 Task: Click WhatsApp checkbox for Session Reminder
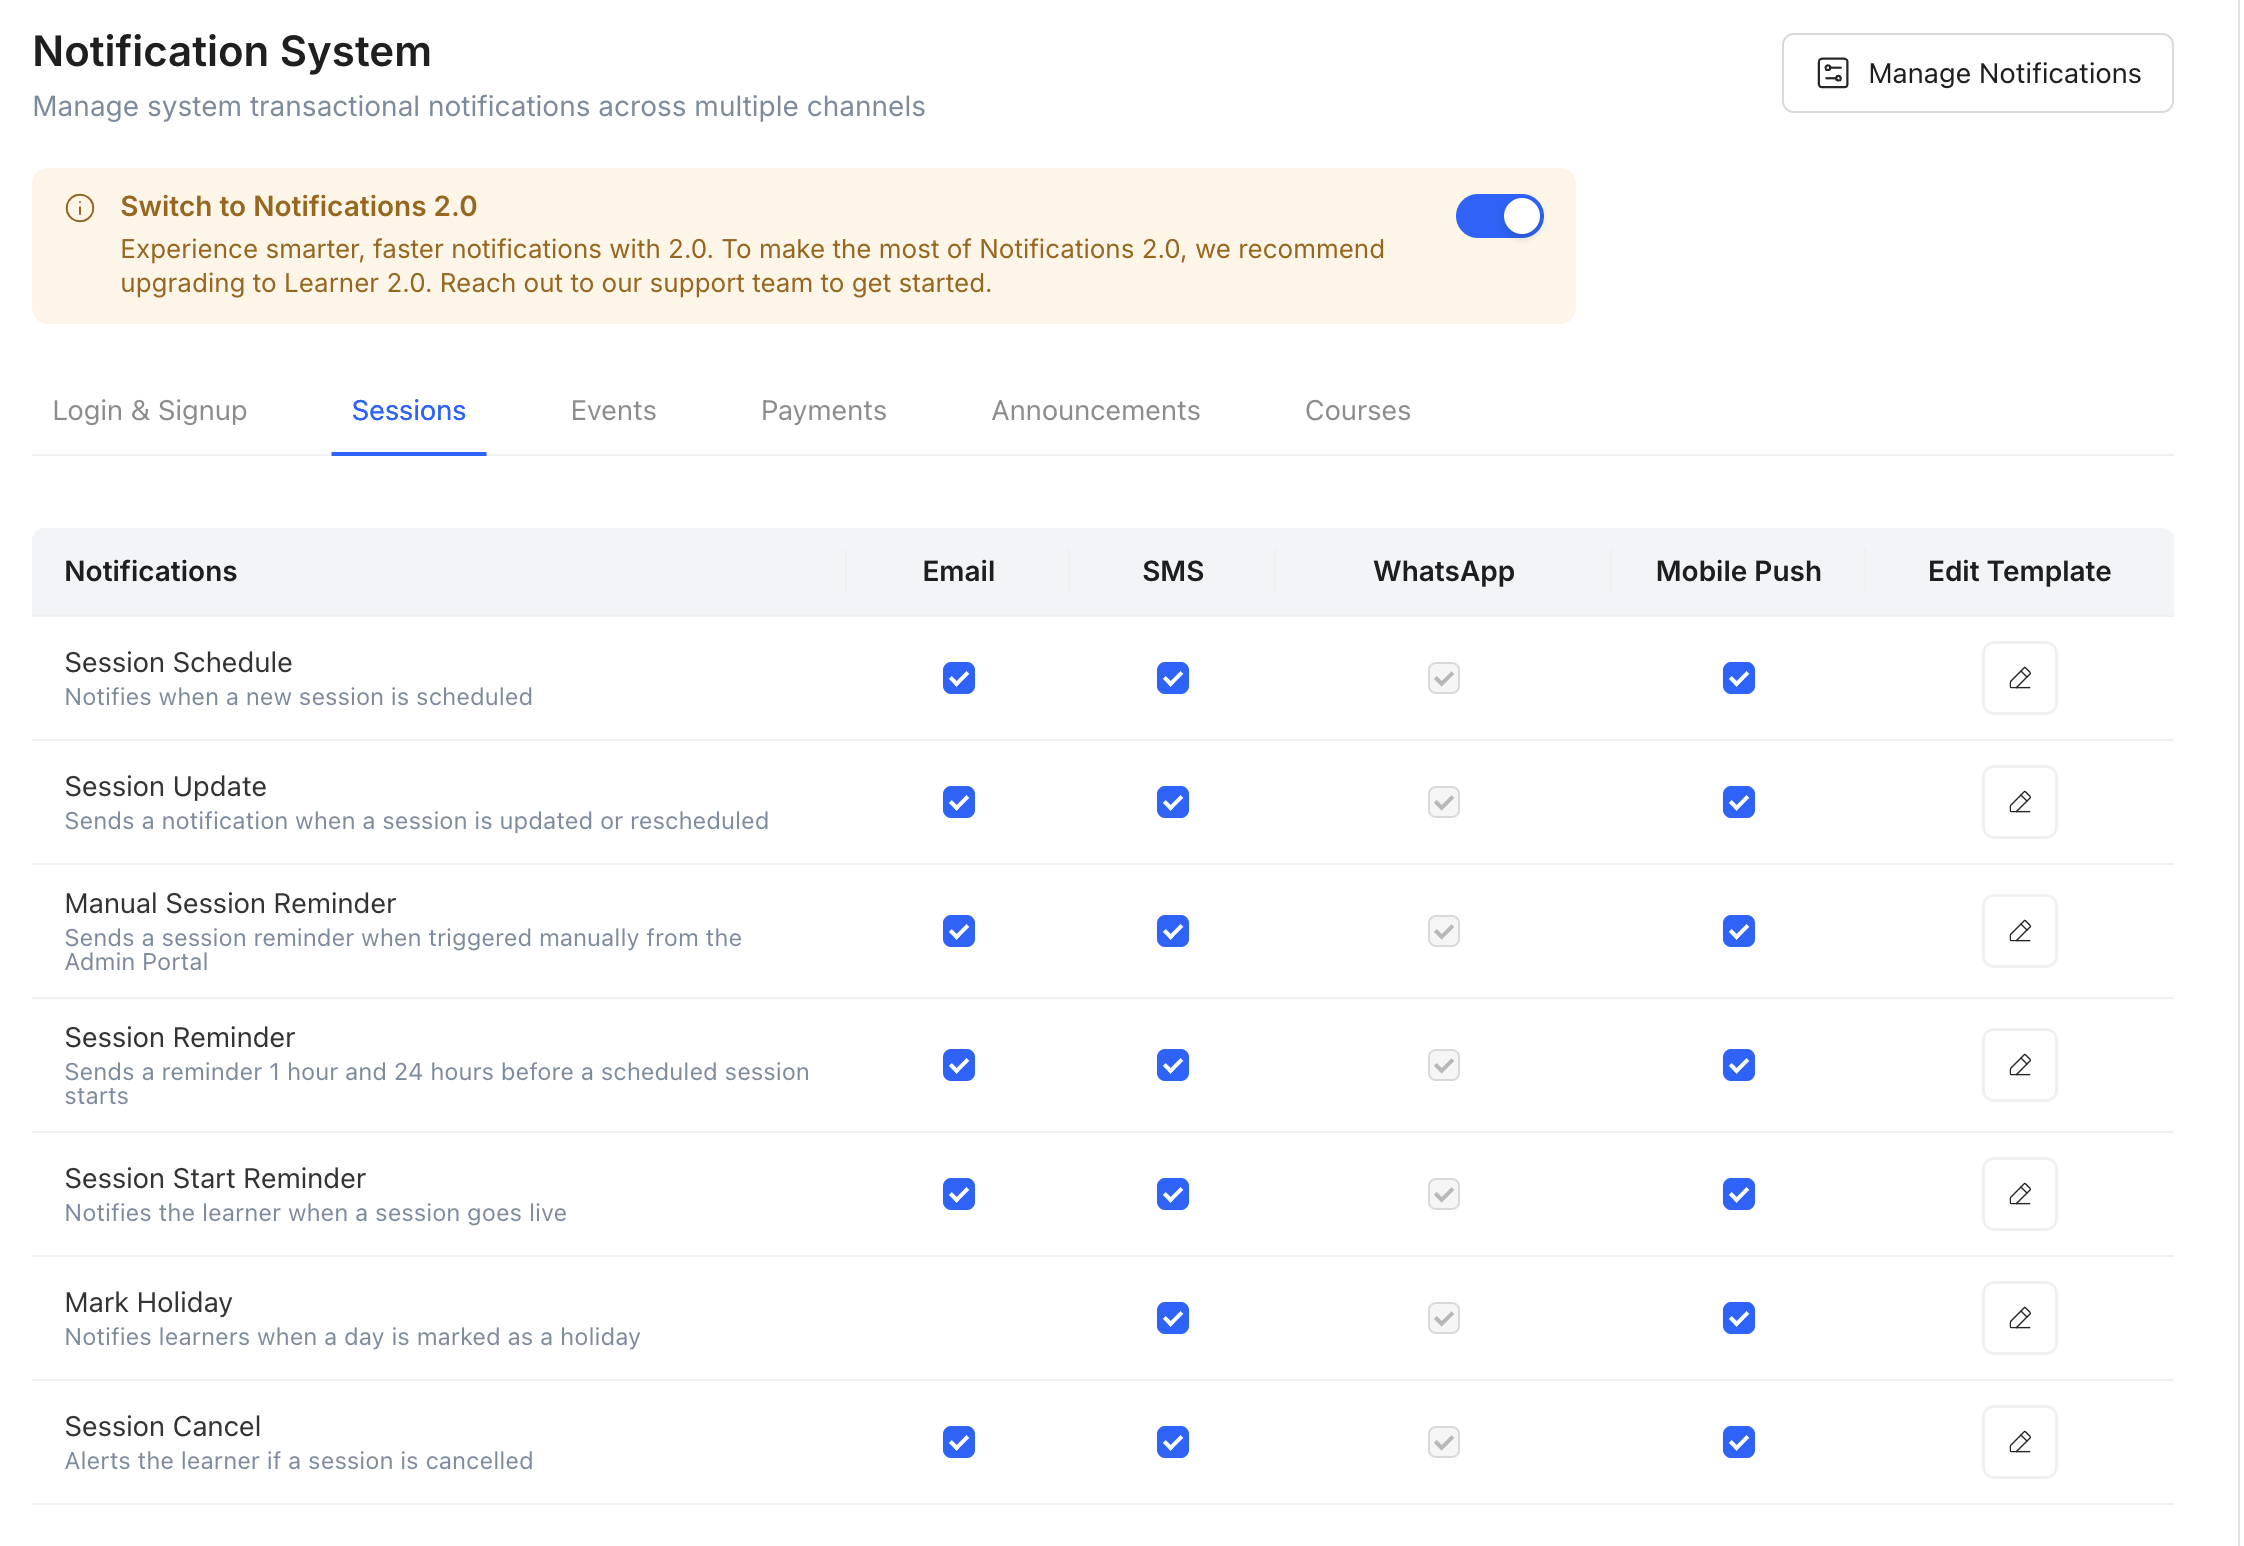tap(1444, 1065)
